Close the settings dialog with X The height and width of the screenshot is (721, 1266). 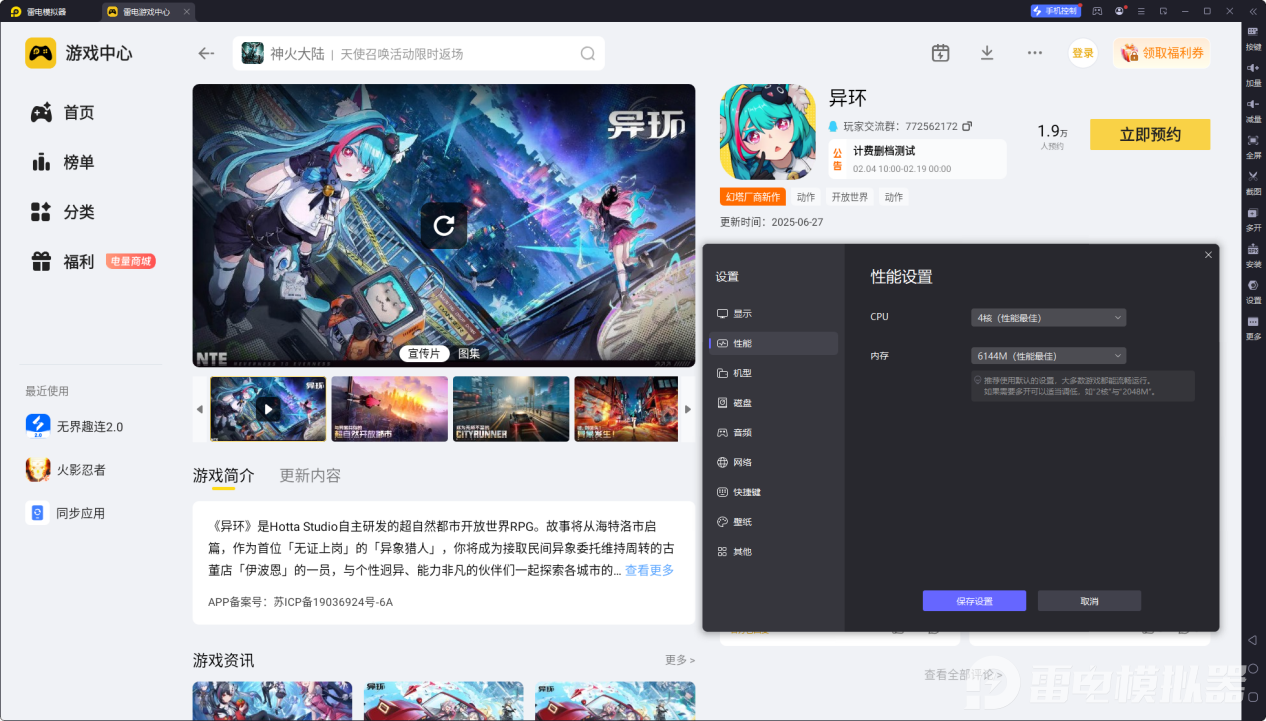(1208, 255)
